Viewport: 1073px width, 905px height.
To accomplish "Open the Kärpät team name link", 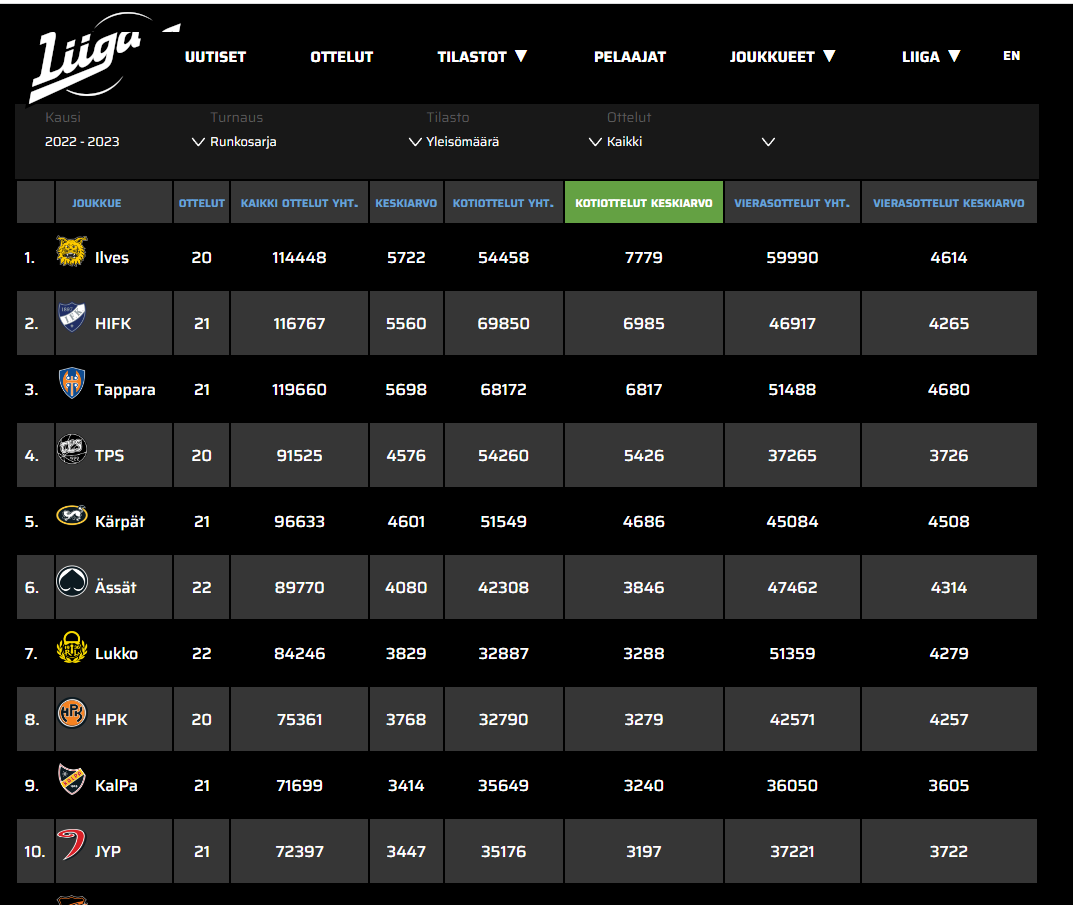I will pyautogui.click(x=120, y=522).
